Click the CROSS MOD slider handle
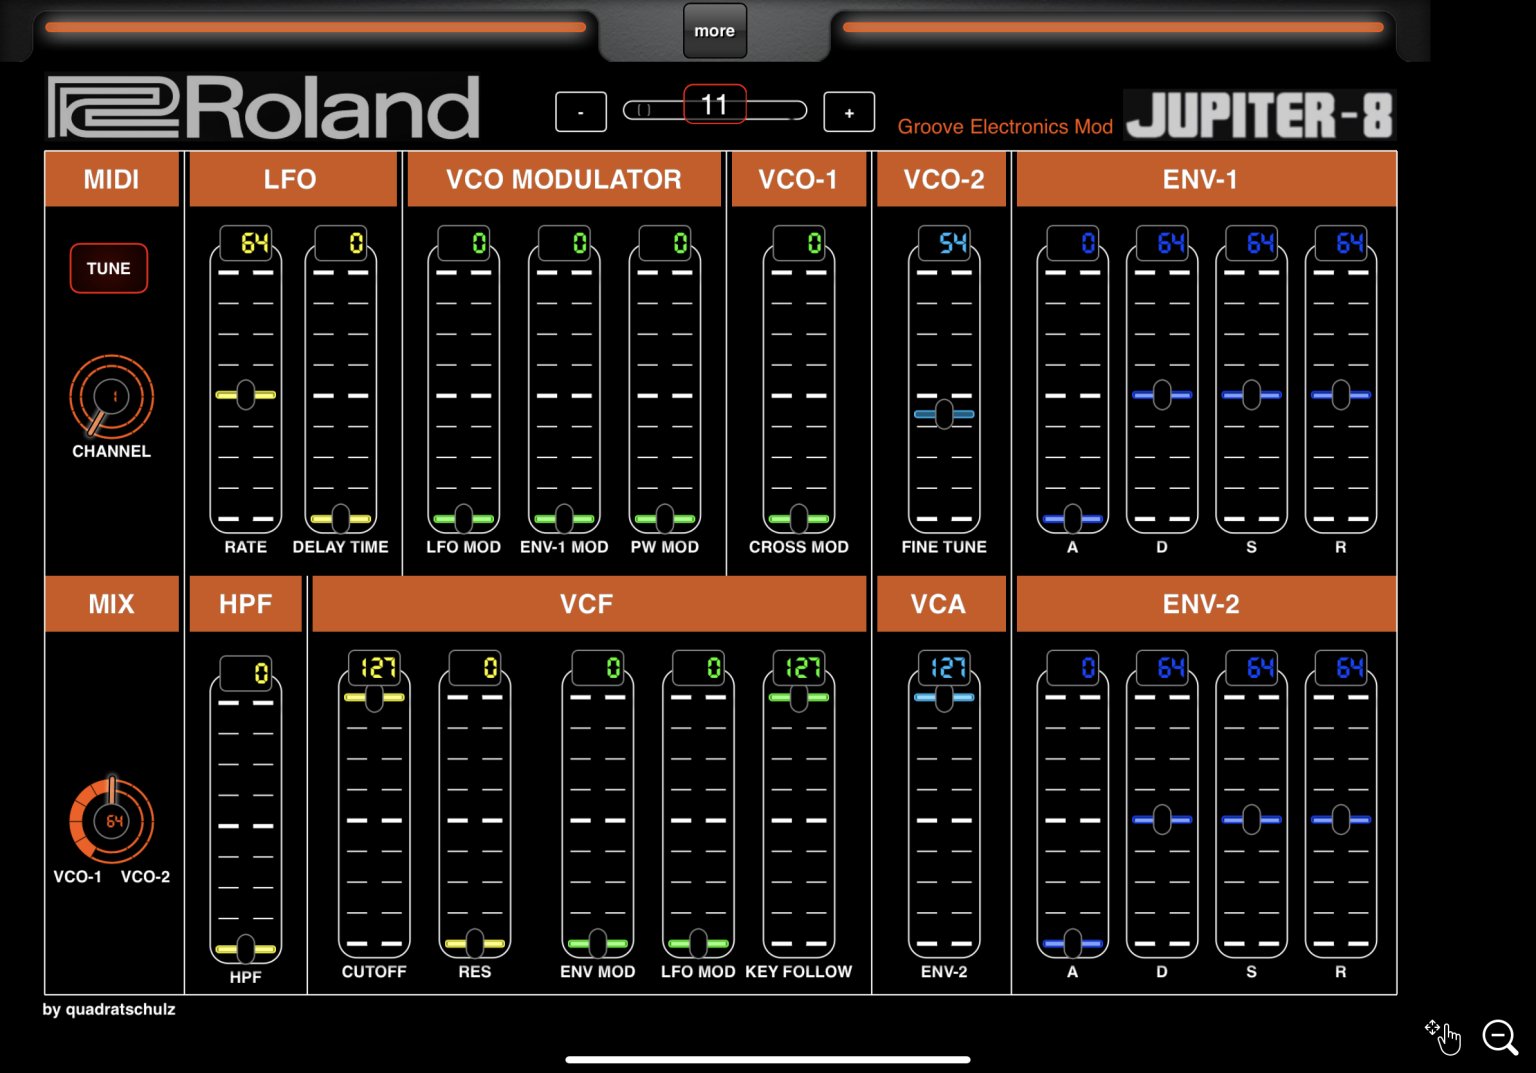Viewport: 1536px width, 1073px height. pyautogui.click(x=799, y=518)
